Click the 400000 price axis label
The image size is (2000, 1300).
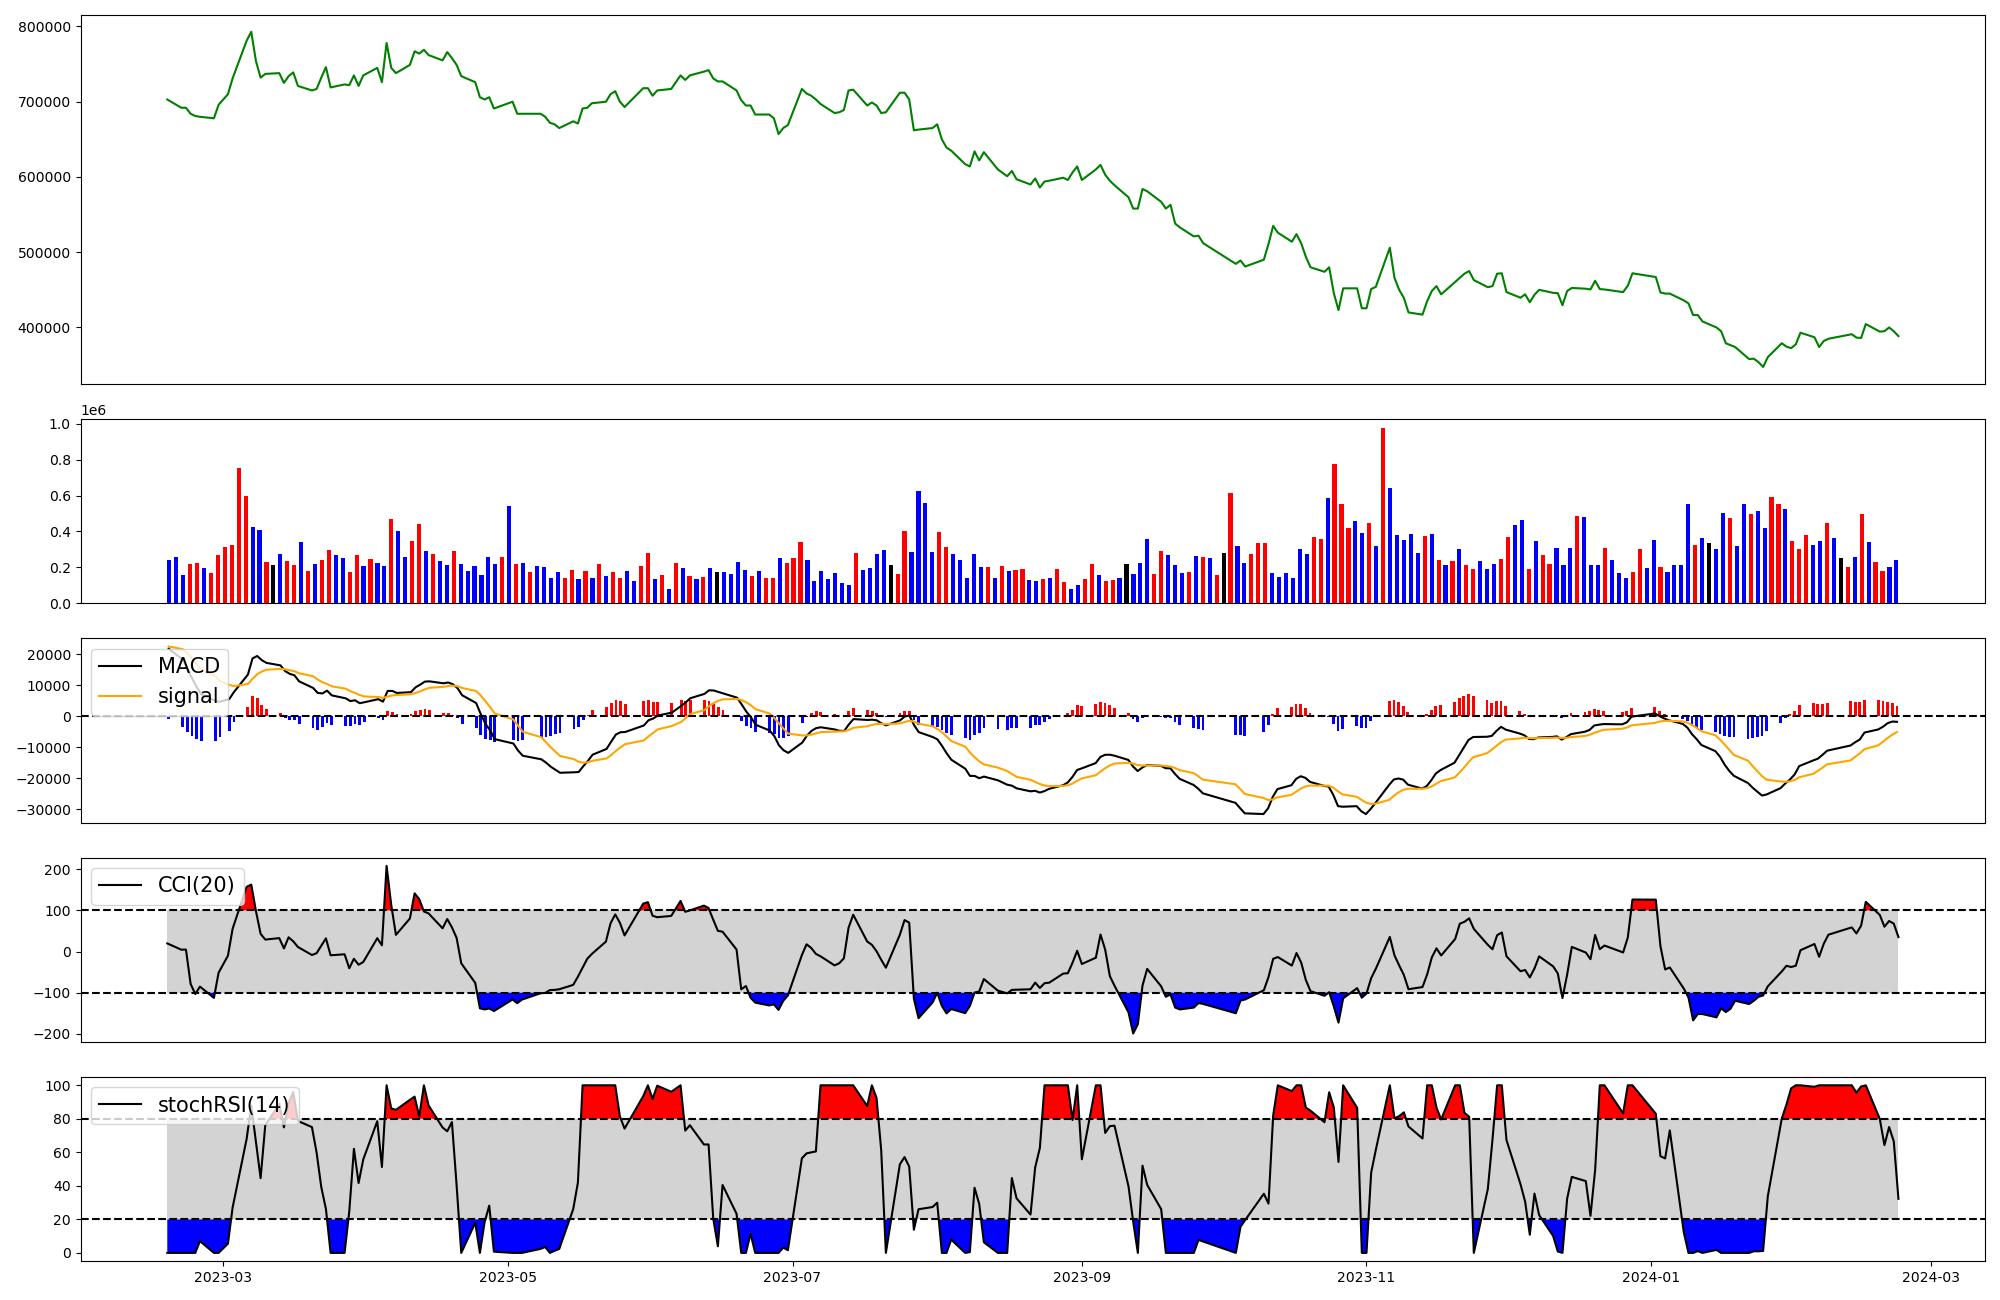click(x=45, y=328)
